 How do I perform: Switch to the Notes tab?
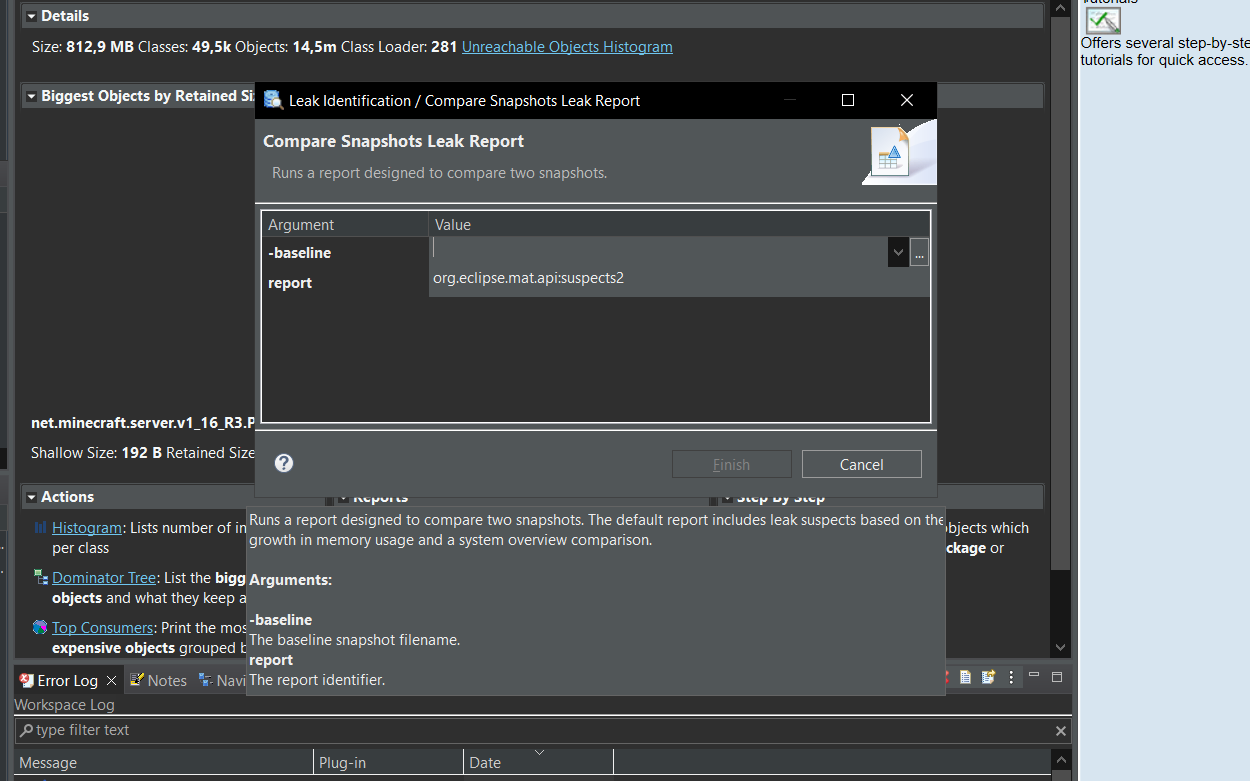(158, 680)
